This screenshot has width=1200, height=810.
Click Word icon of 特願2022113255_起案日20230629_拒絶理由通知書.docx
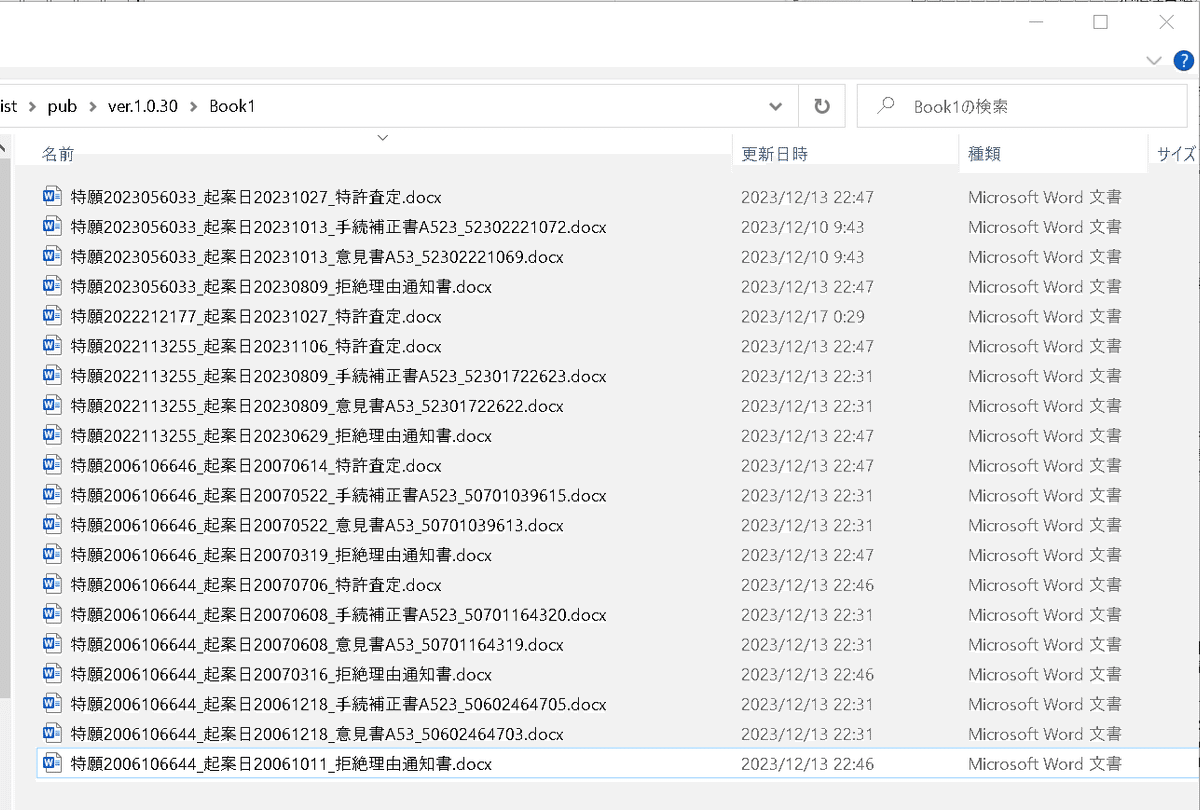[x=52, y=435]
